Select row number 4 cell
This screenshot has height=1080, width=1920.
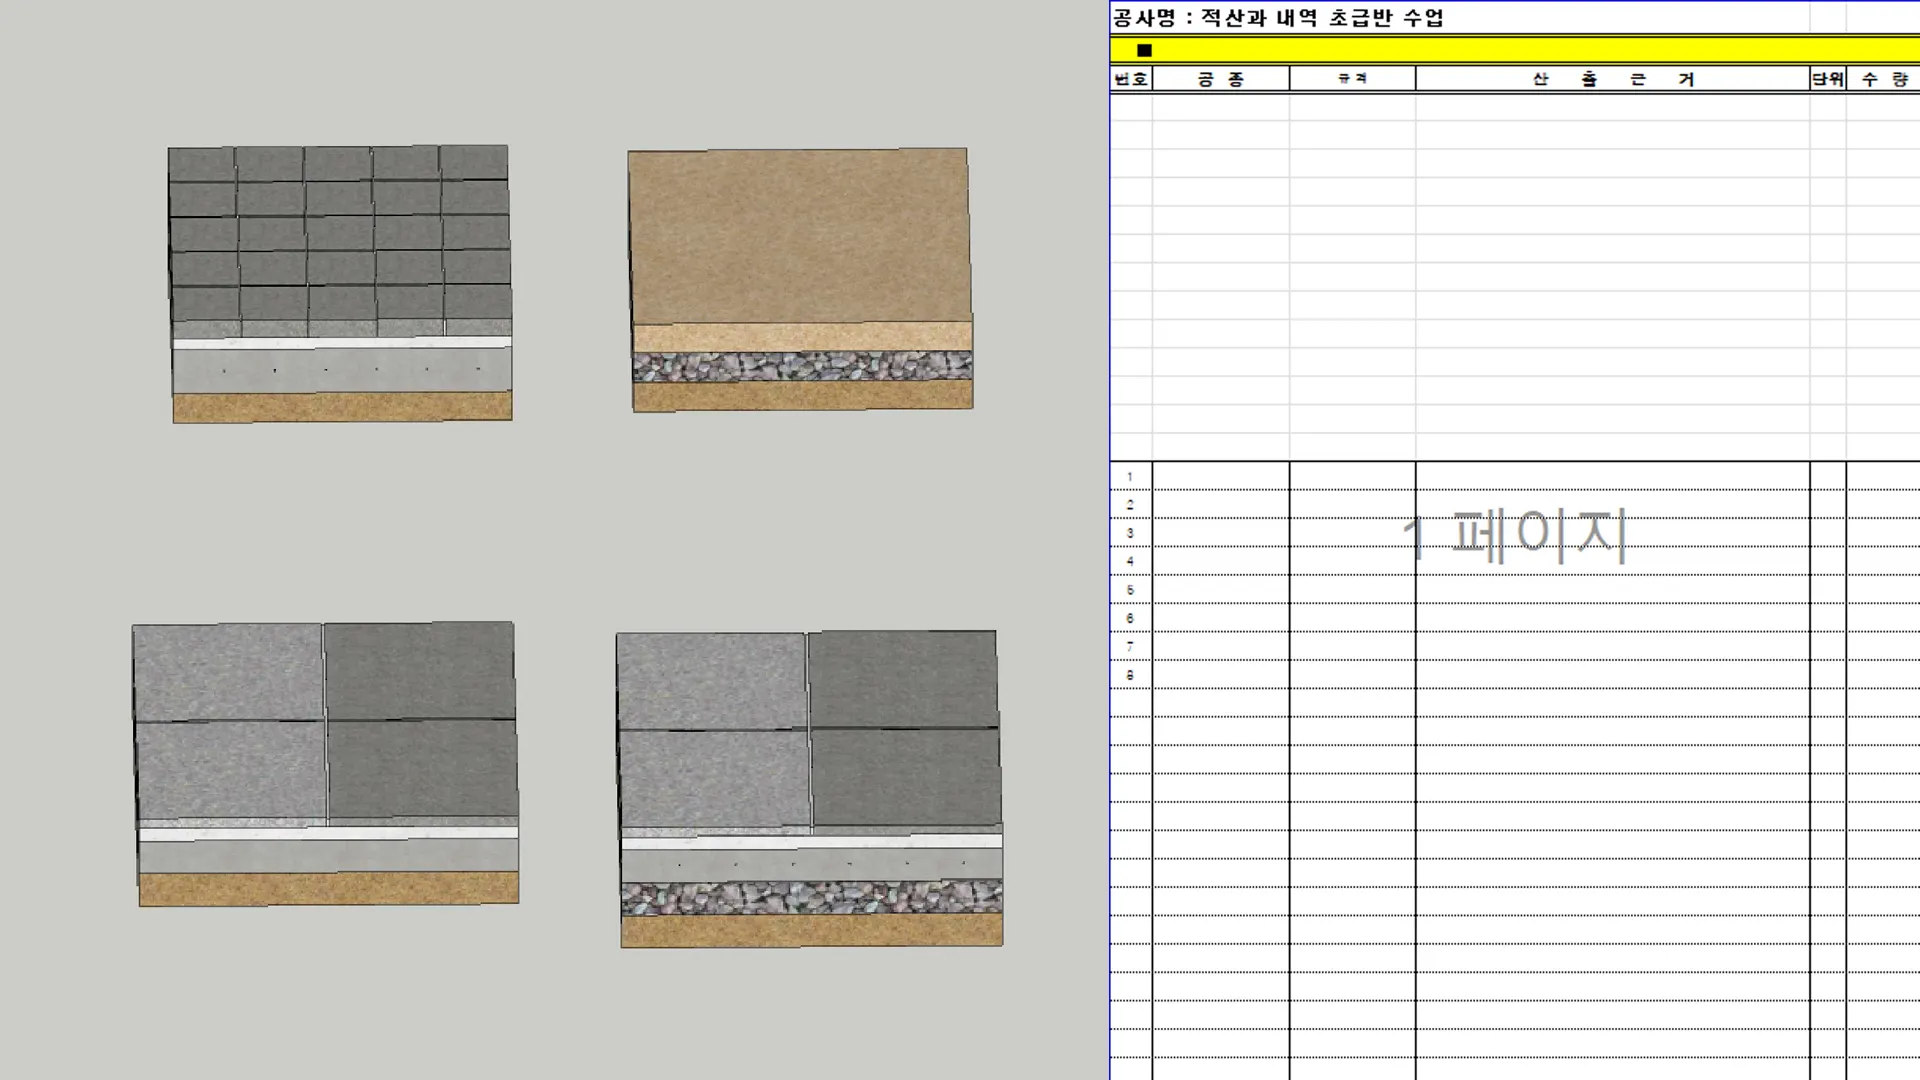coord(1130,561)
